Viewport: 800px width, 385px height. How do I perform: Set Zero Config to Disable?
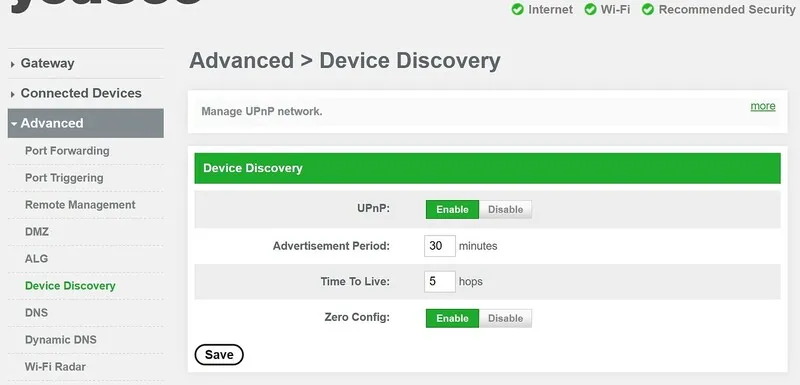pyautogui.click(x=505, y=318)
